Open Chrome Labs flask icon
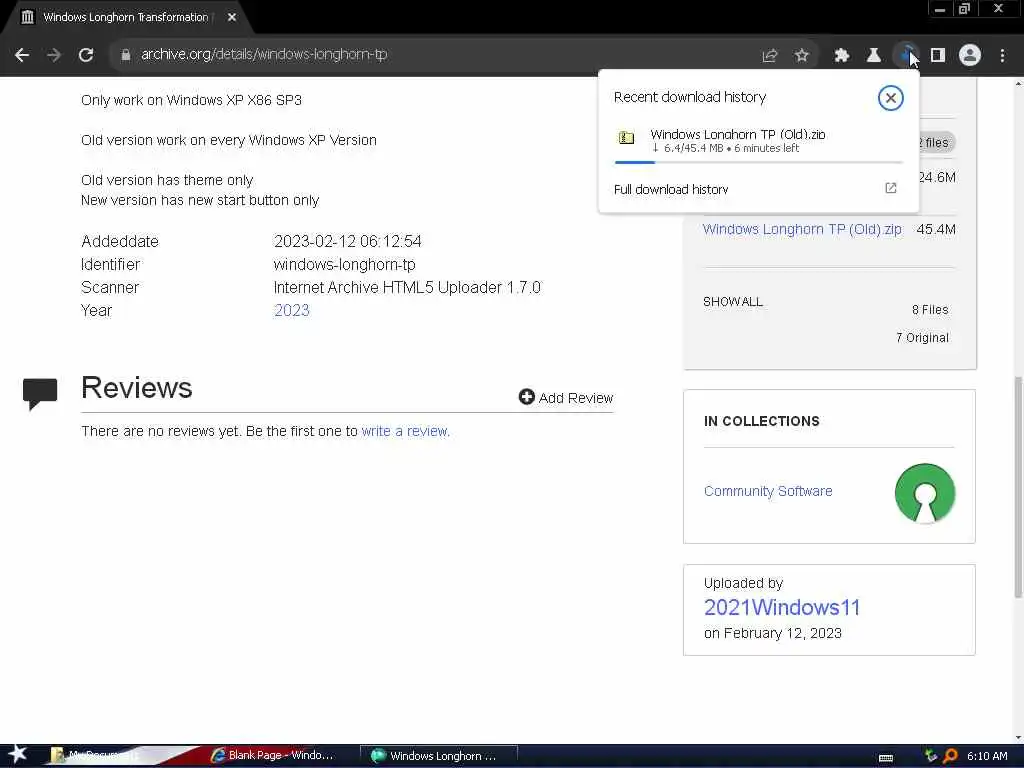 point(874,56)
